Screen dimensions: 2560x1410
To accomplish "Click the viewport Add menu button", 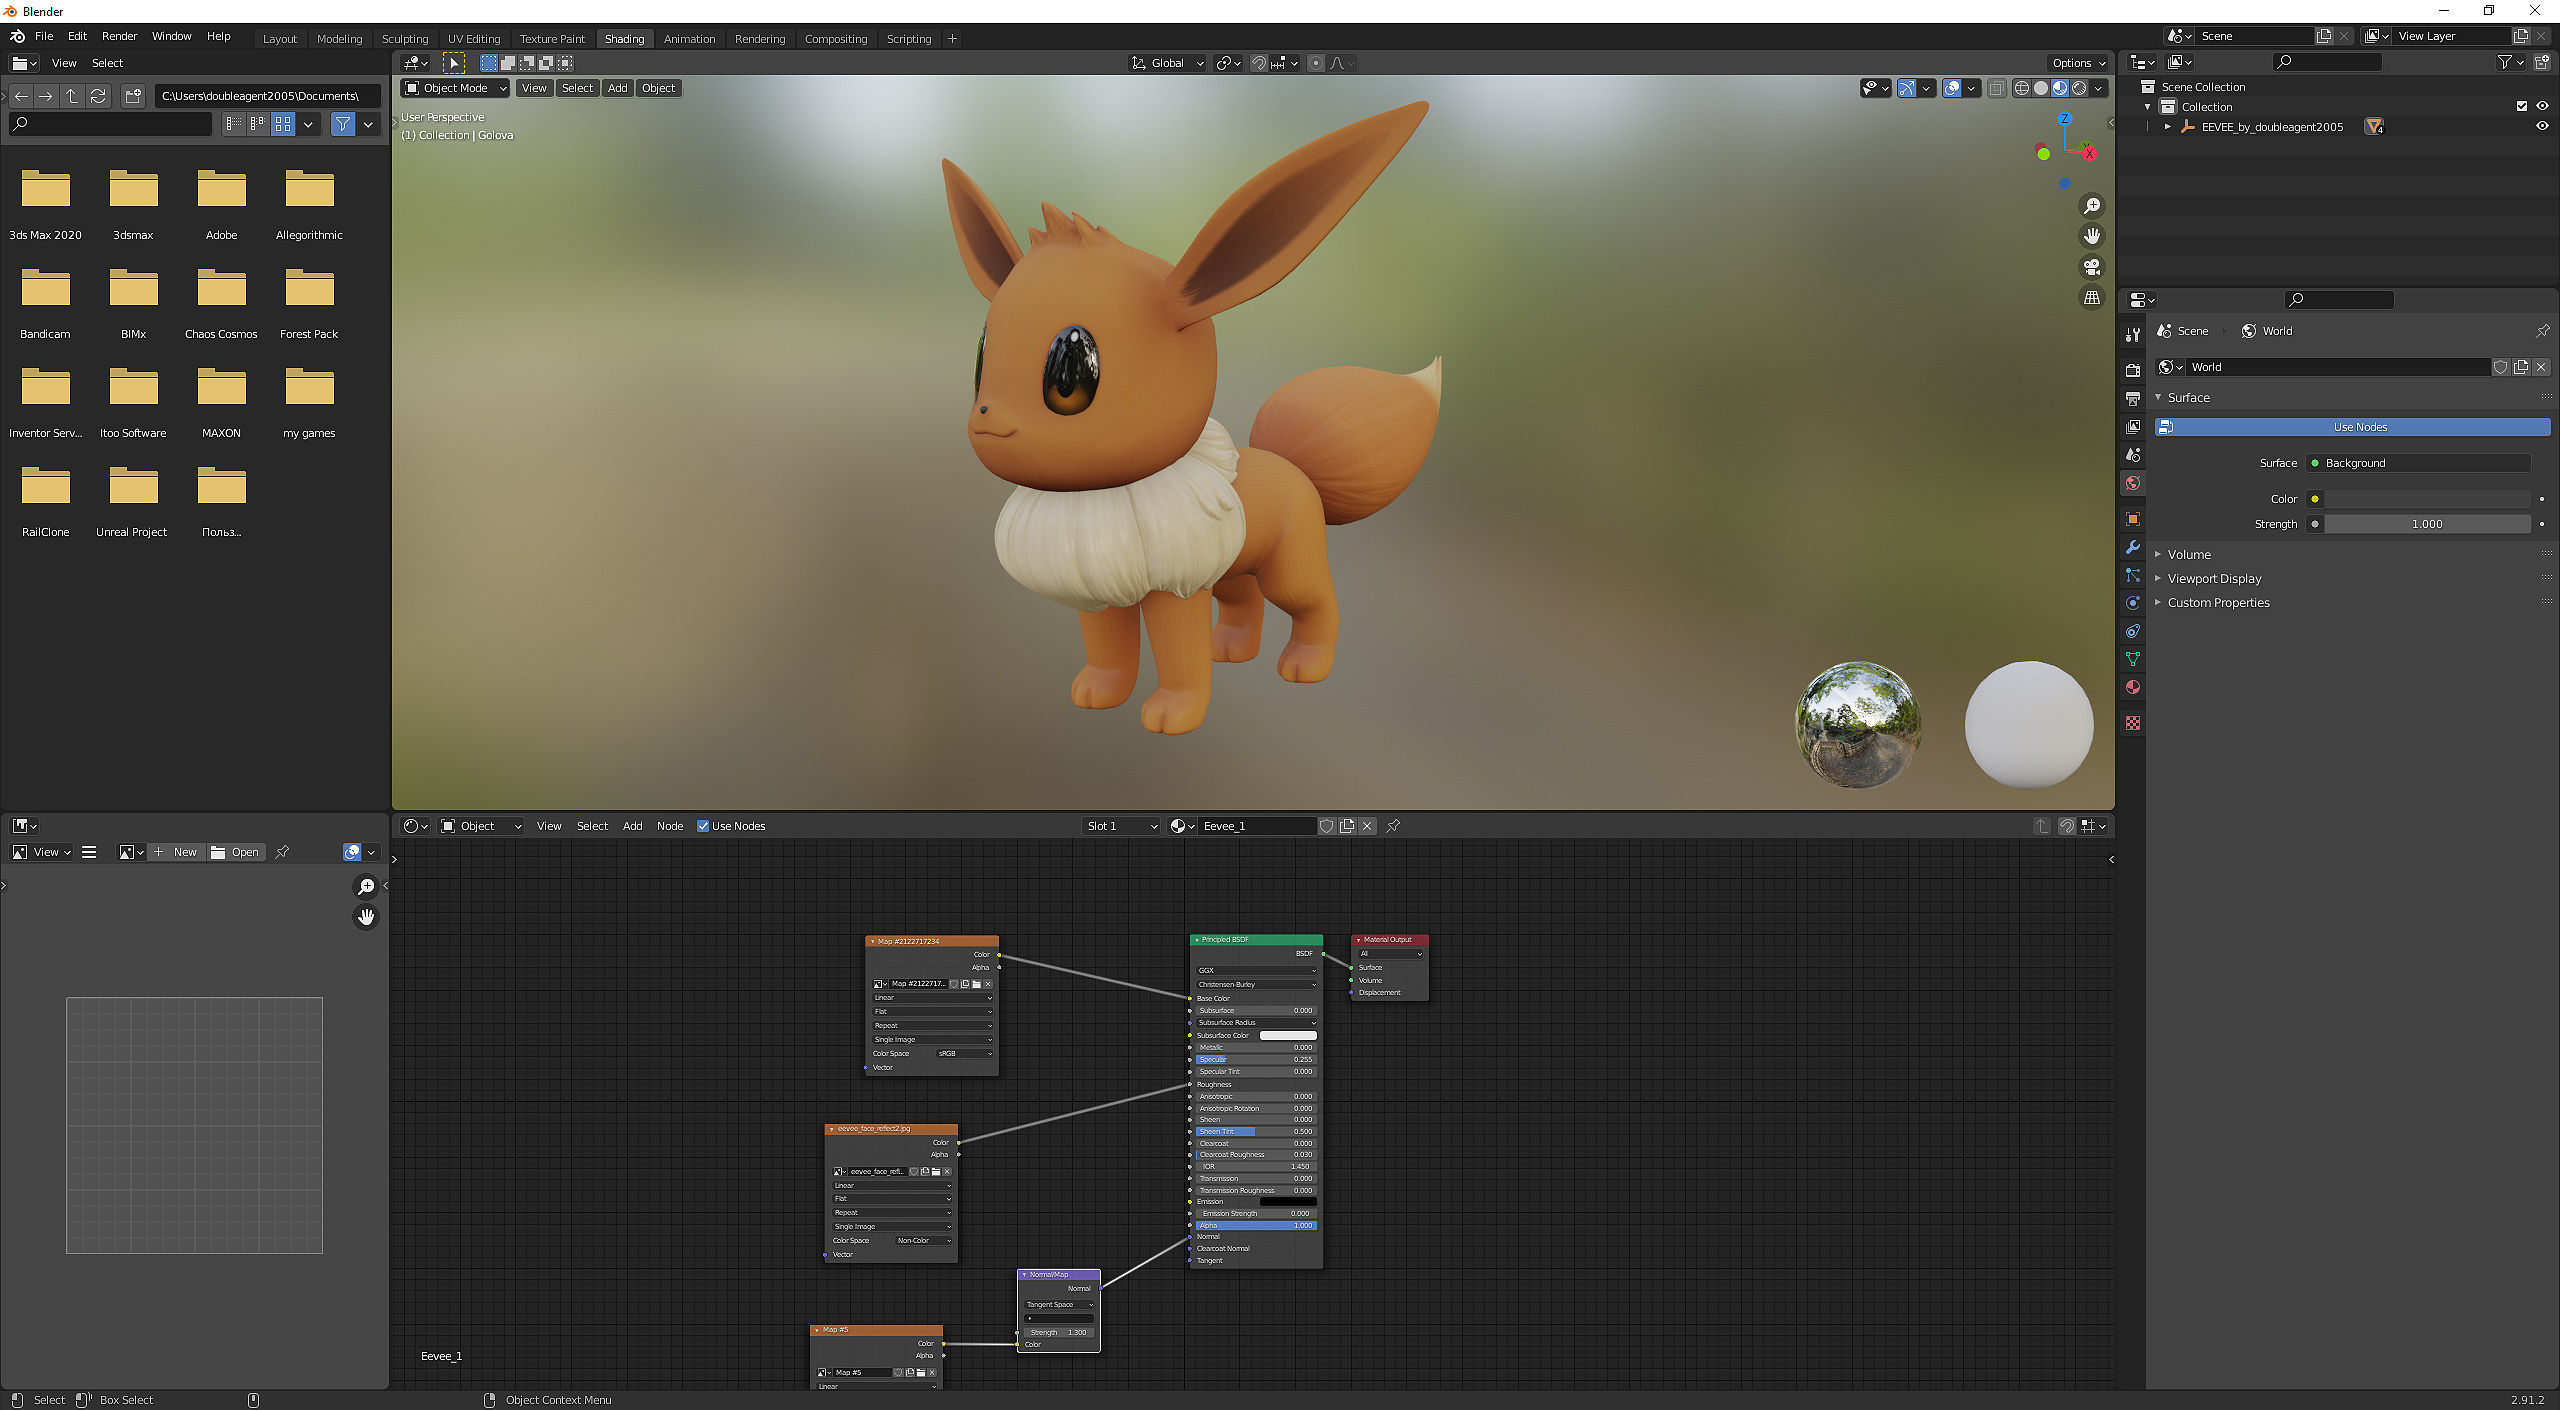I will pos(618,88).
